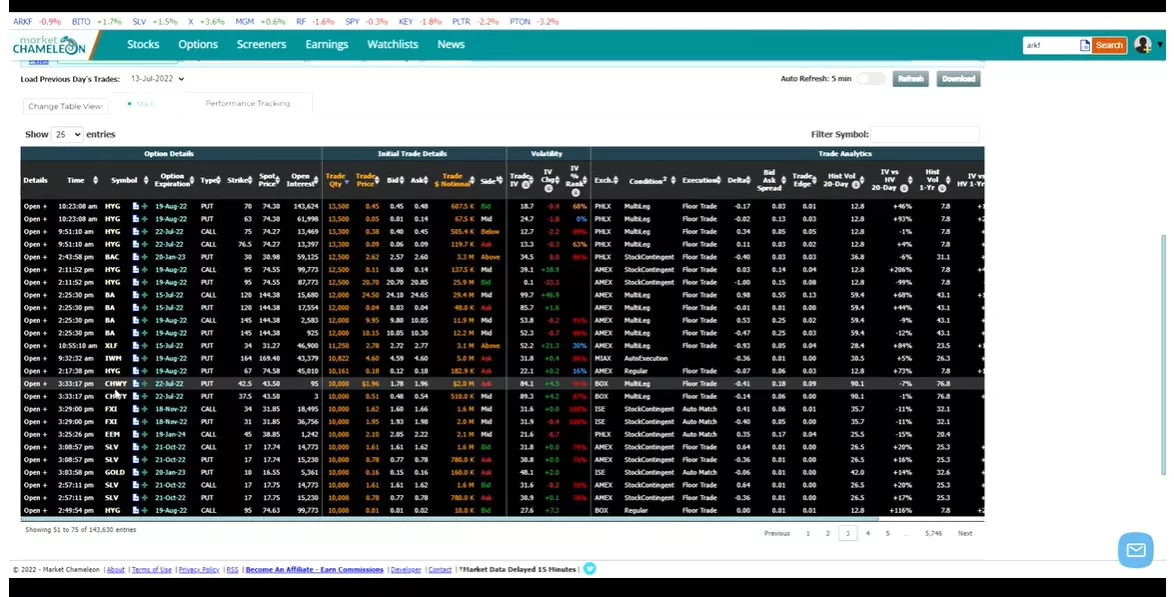1174x597 pixels.
Task: Open the Watchlists menu
Action: coord(392,44)
